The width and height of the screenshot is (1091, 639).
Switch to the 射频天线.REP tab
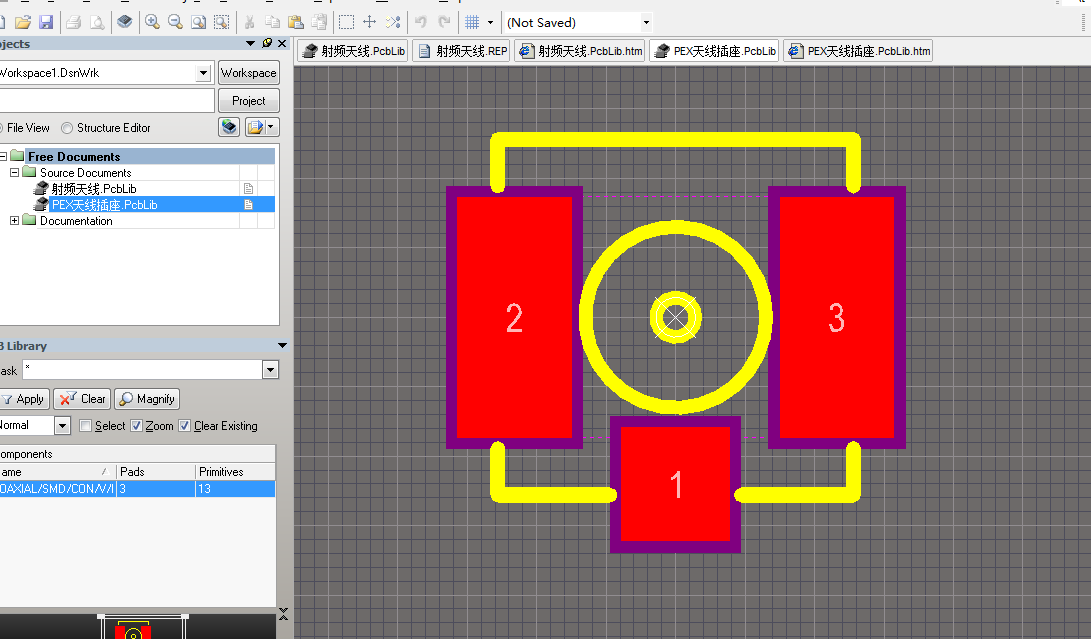[x=461, y=51]
